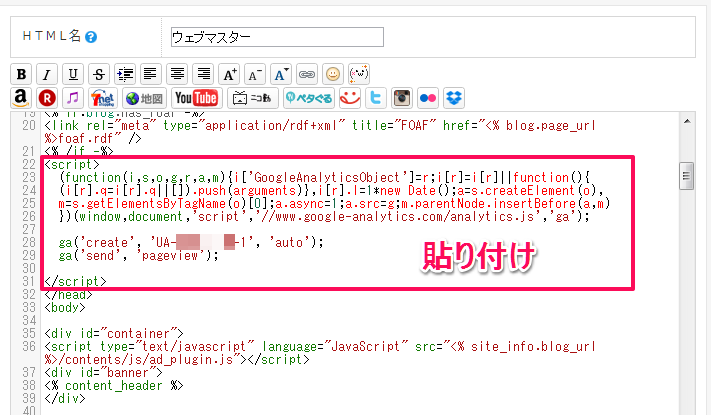Open the kaomoji face picker

(x=359, y=73)
